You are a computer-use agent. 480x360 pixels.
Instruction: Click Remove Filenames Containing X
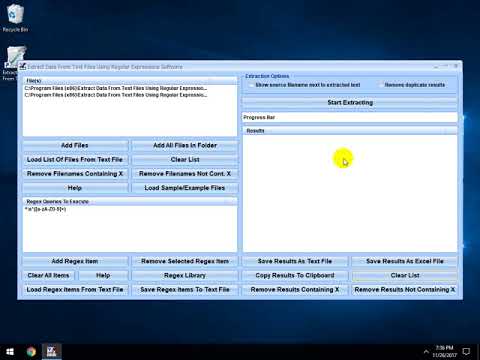pos(75,174)
